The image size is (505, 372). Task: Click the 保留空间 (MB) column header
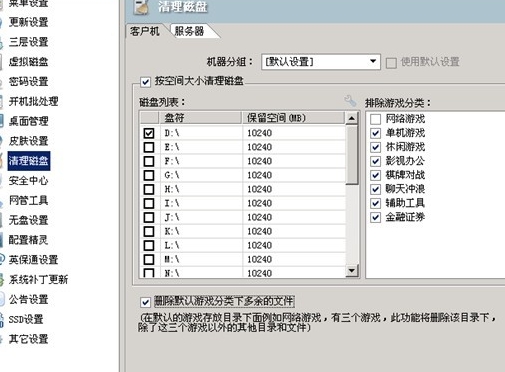pyautogui.click(x=293, y=118)
